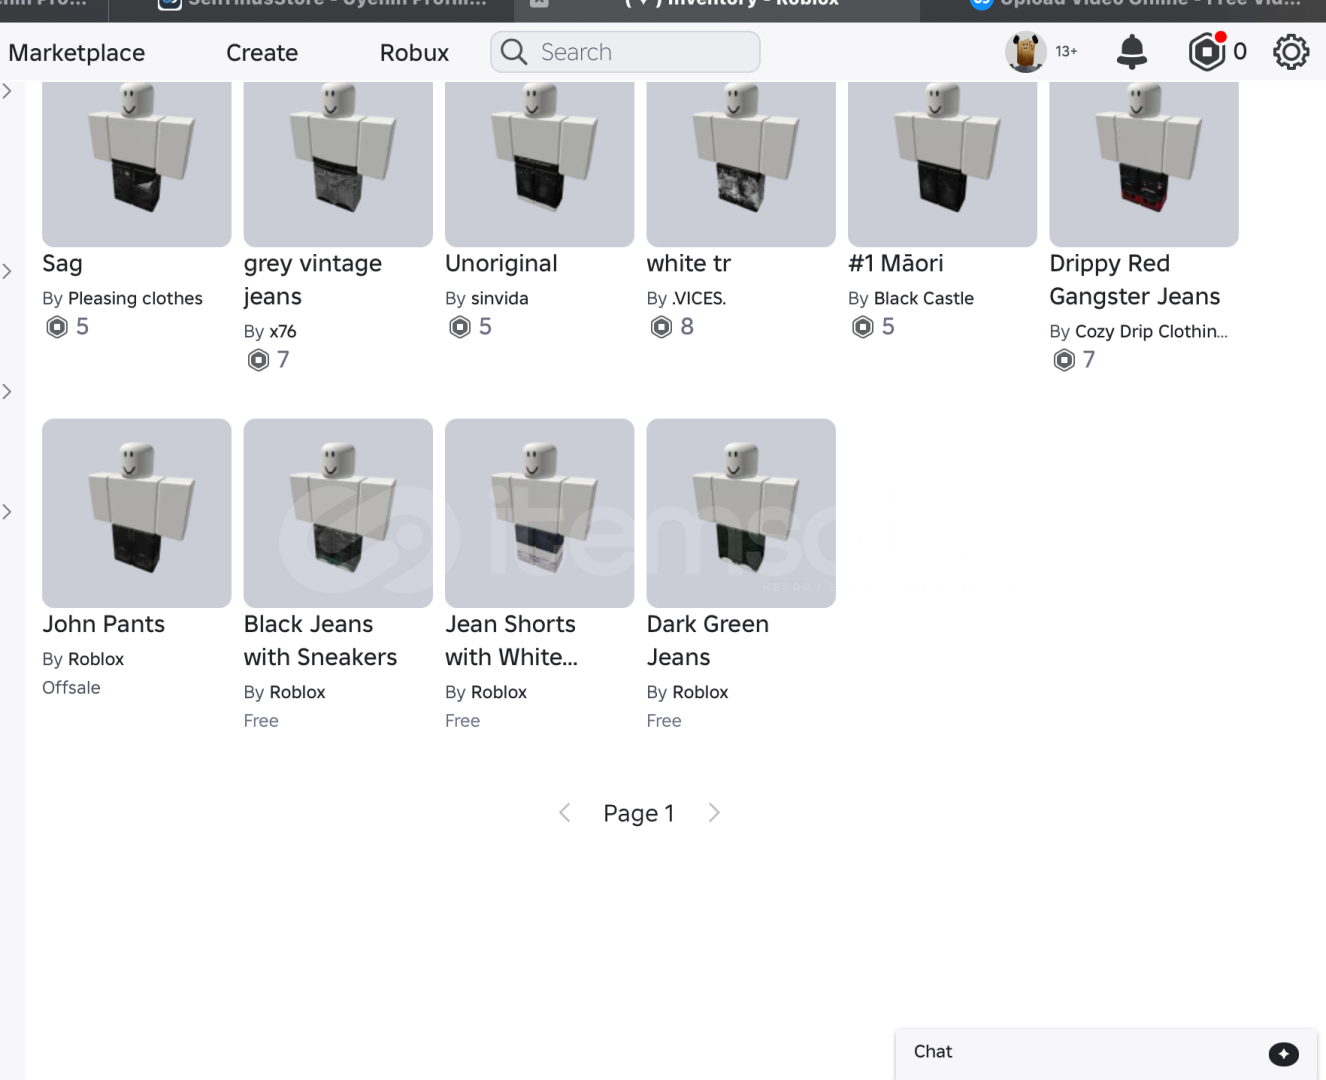This screenshot has width=1326, height=1080.
Task: Click Free label under Black Jeans with Sneakers
Action: point(261,721)
